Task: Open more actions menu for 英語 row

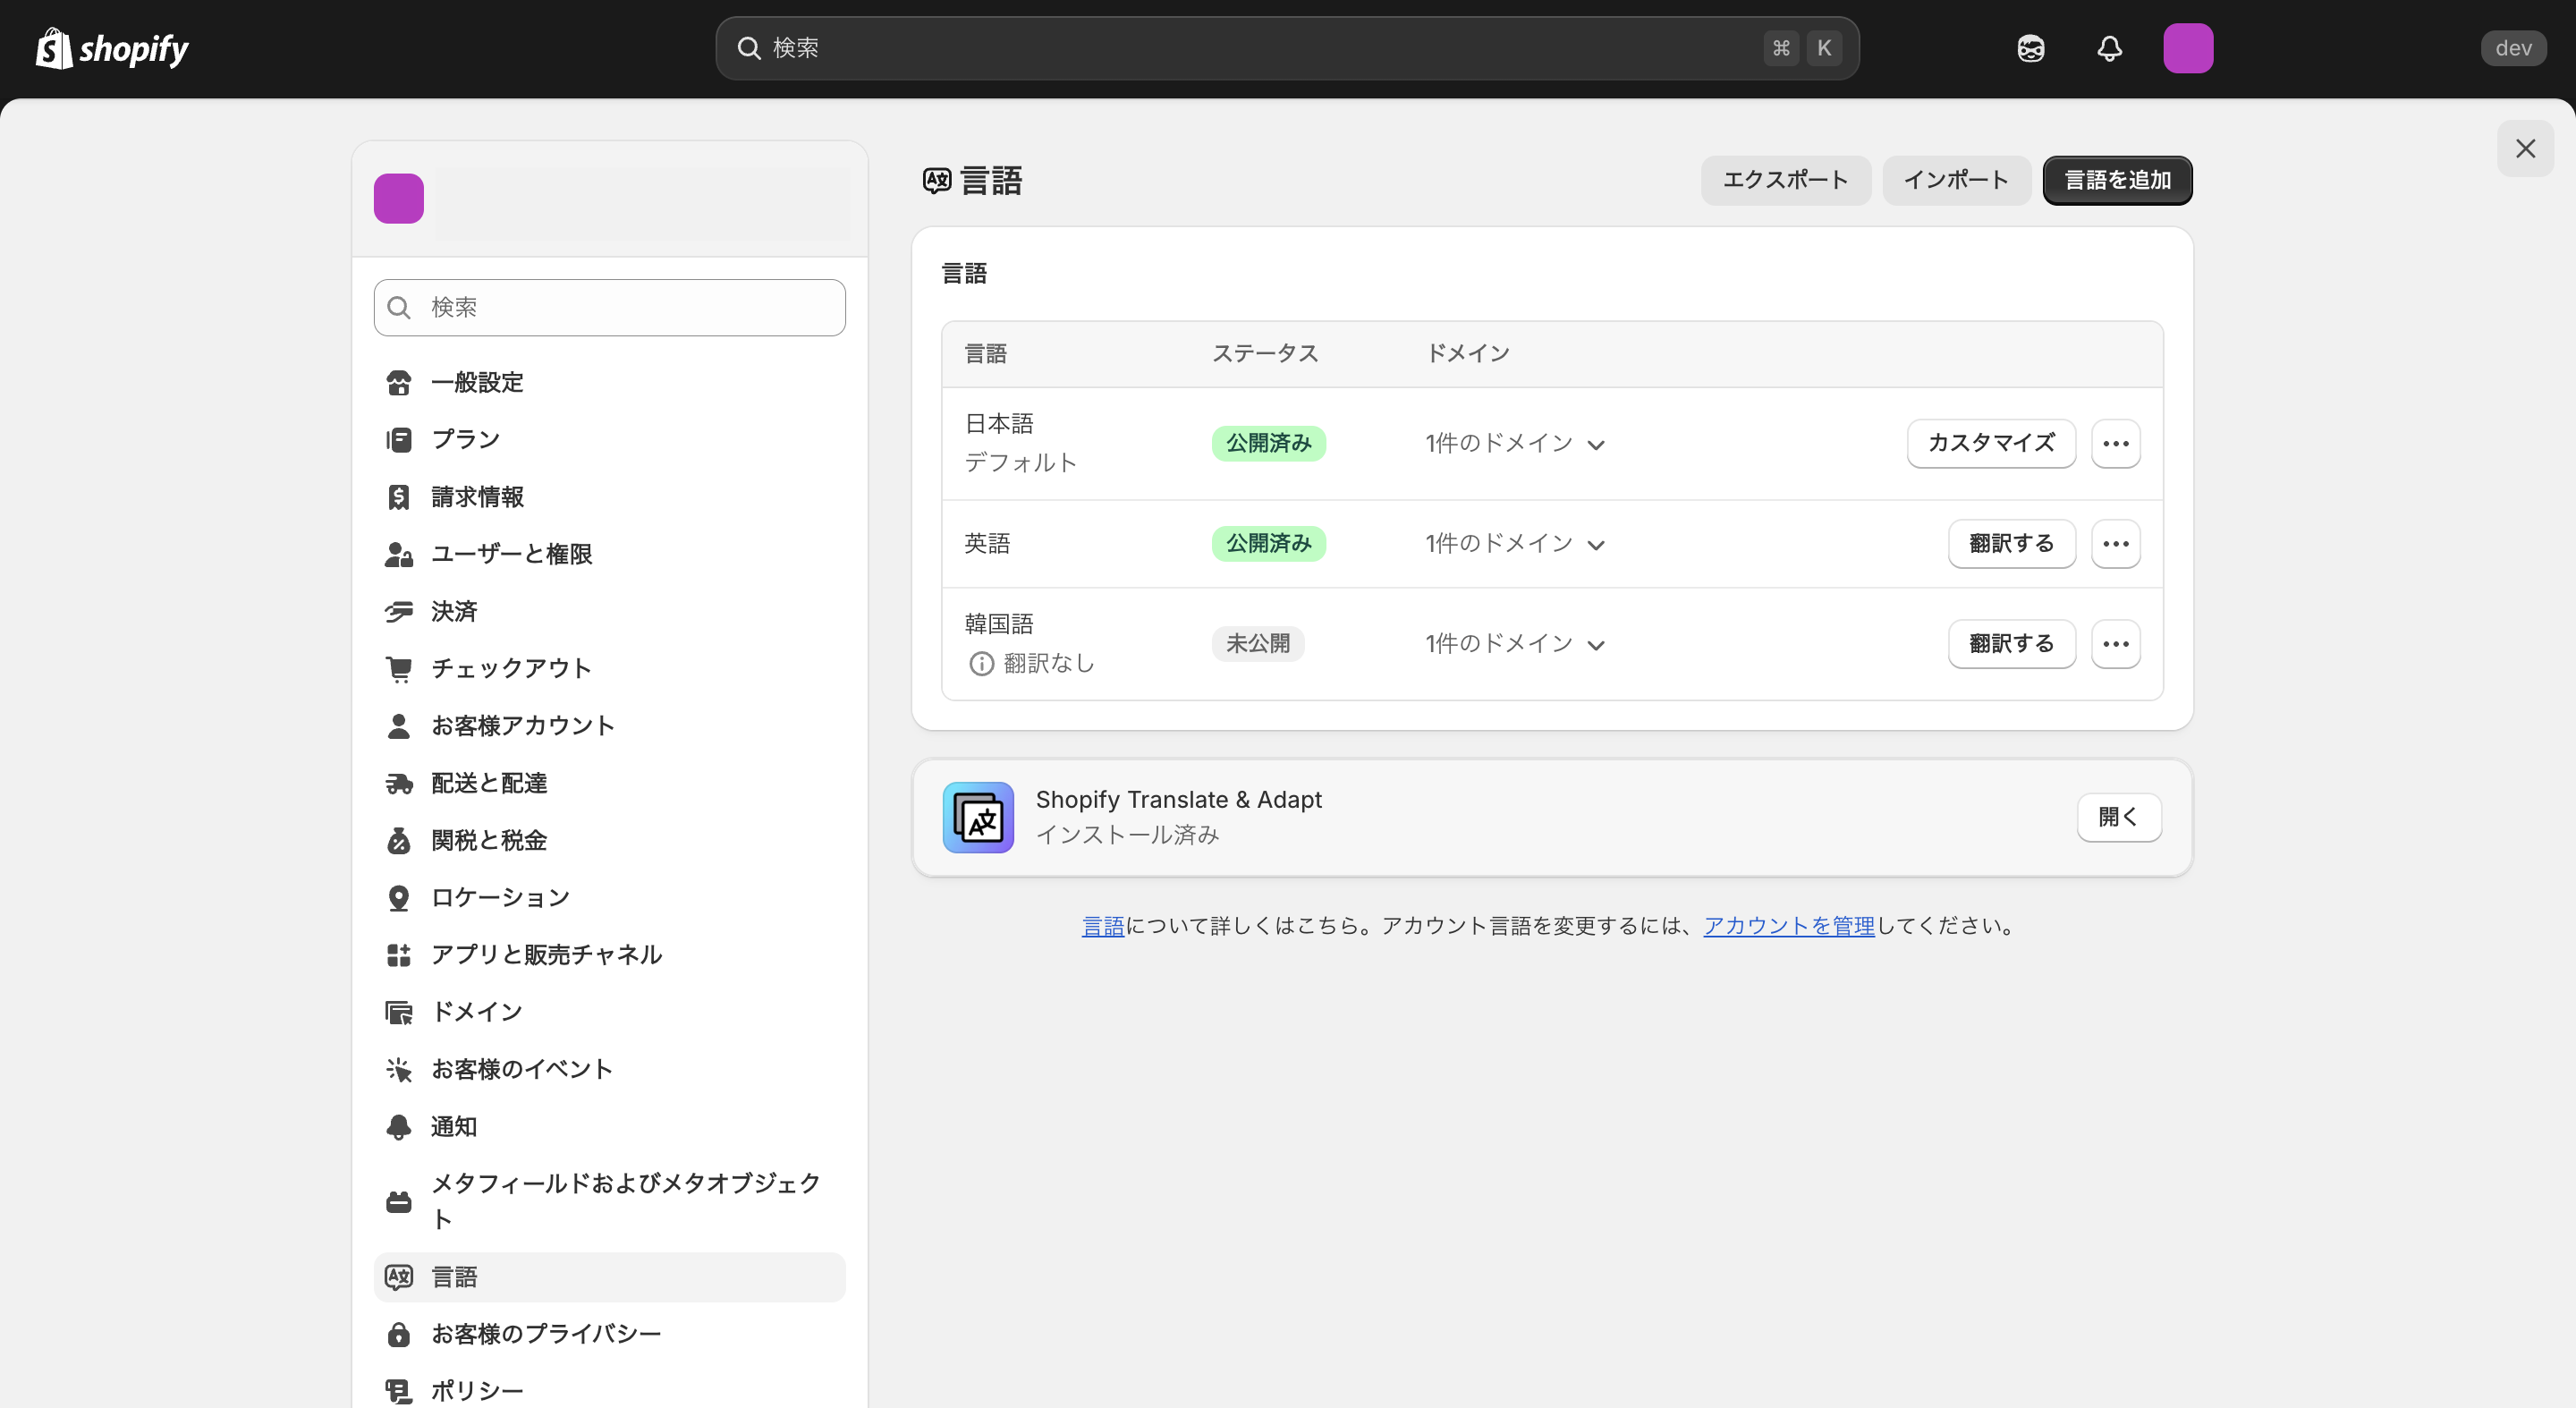Action: click(2115, 543)
